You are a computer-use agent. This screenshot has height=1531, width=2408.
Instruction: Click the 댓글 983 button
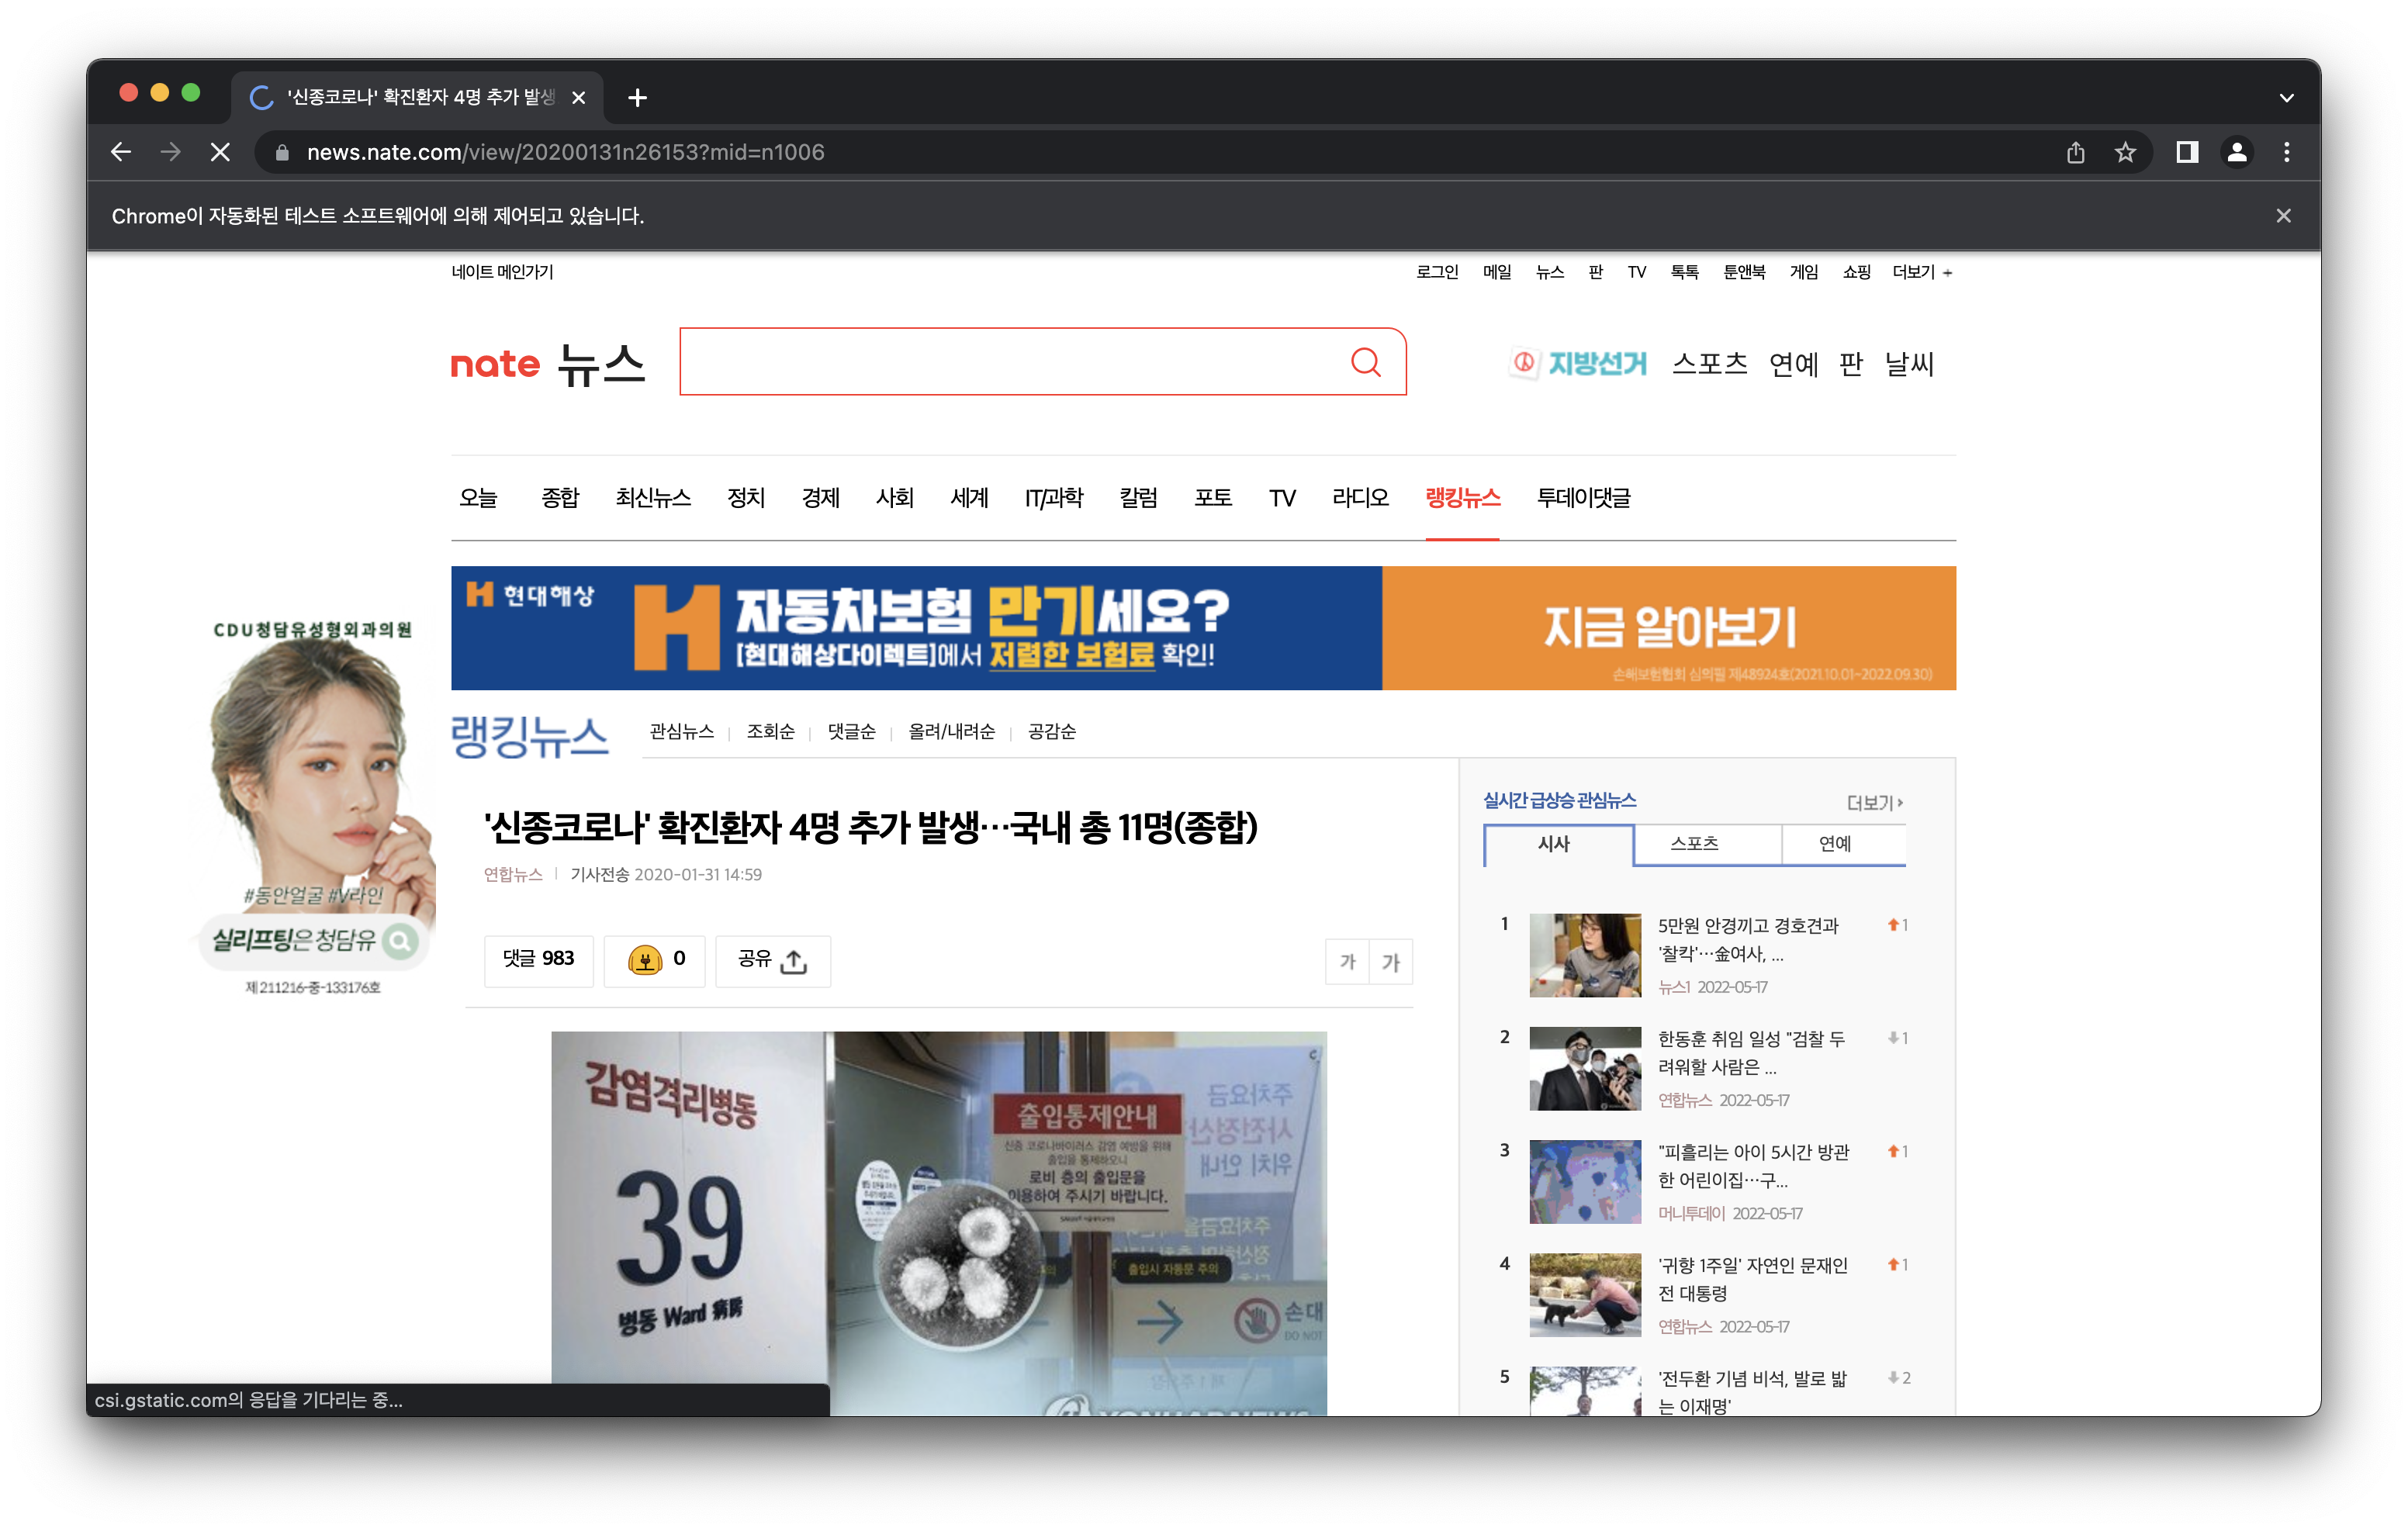click(538, 960)
